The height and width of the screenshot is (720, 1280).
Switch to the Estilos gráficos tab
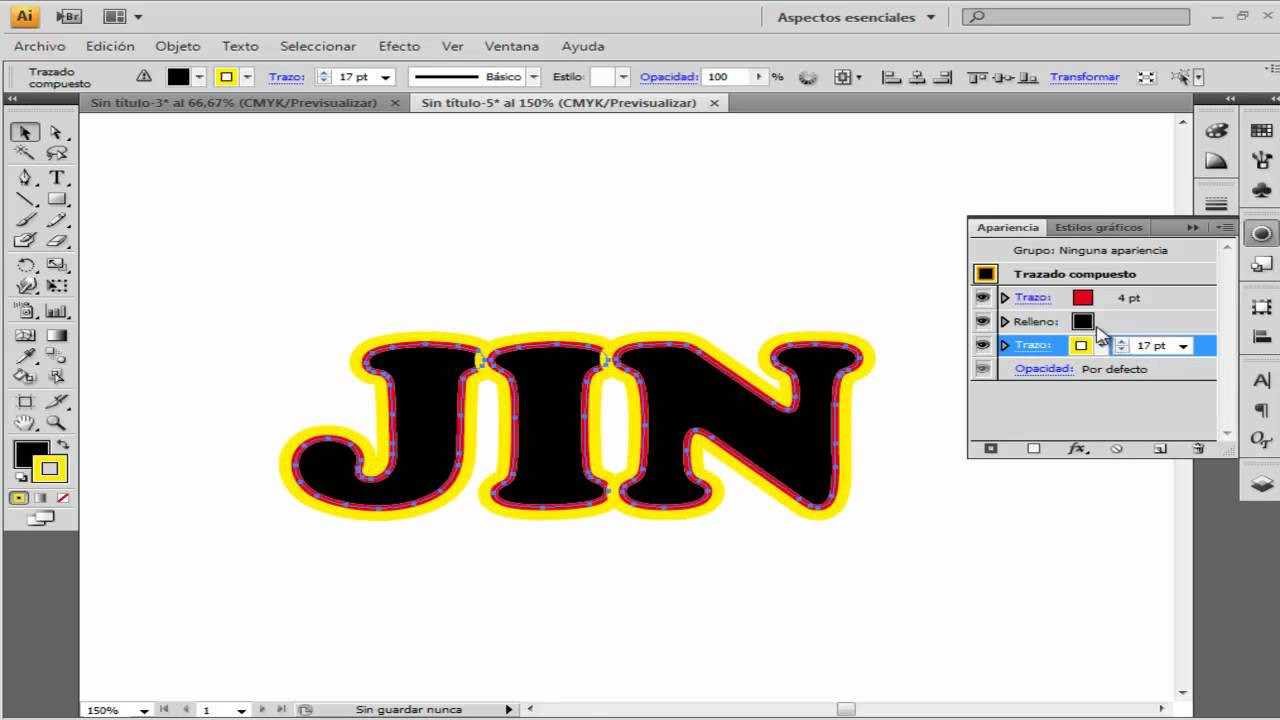point(1098,227)
